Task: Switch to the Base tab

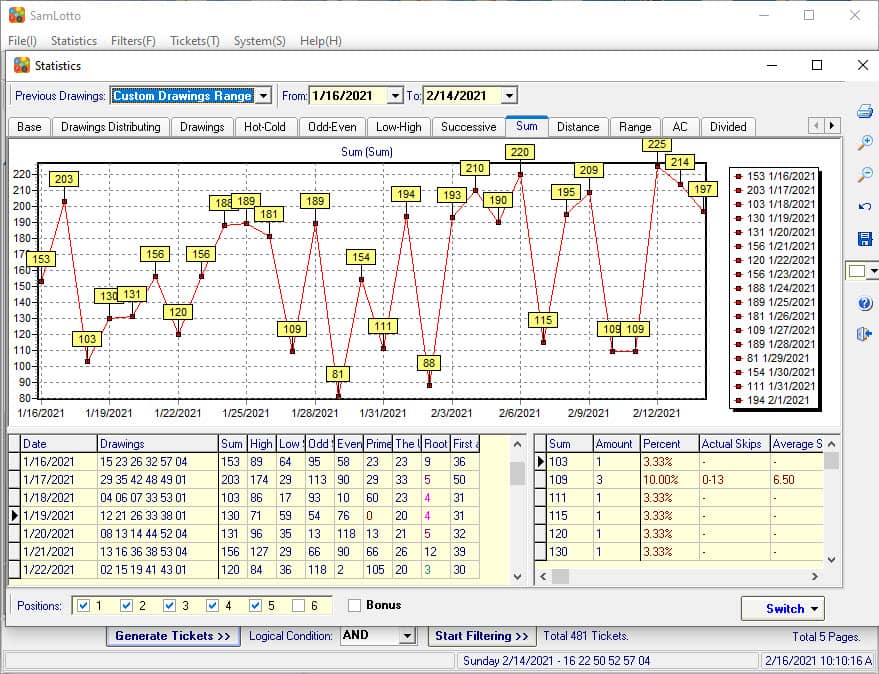Action: pos(29,127)
